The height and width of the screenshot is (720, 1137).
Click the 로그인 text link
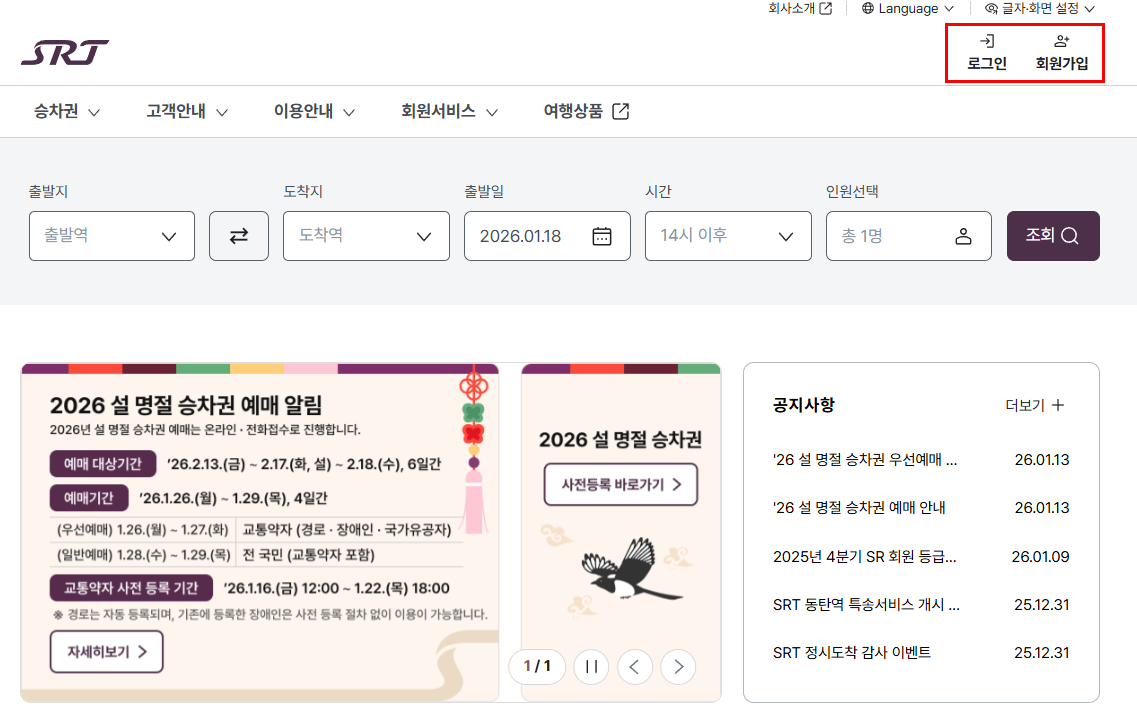pyautogui.click(x=987, y=63)
